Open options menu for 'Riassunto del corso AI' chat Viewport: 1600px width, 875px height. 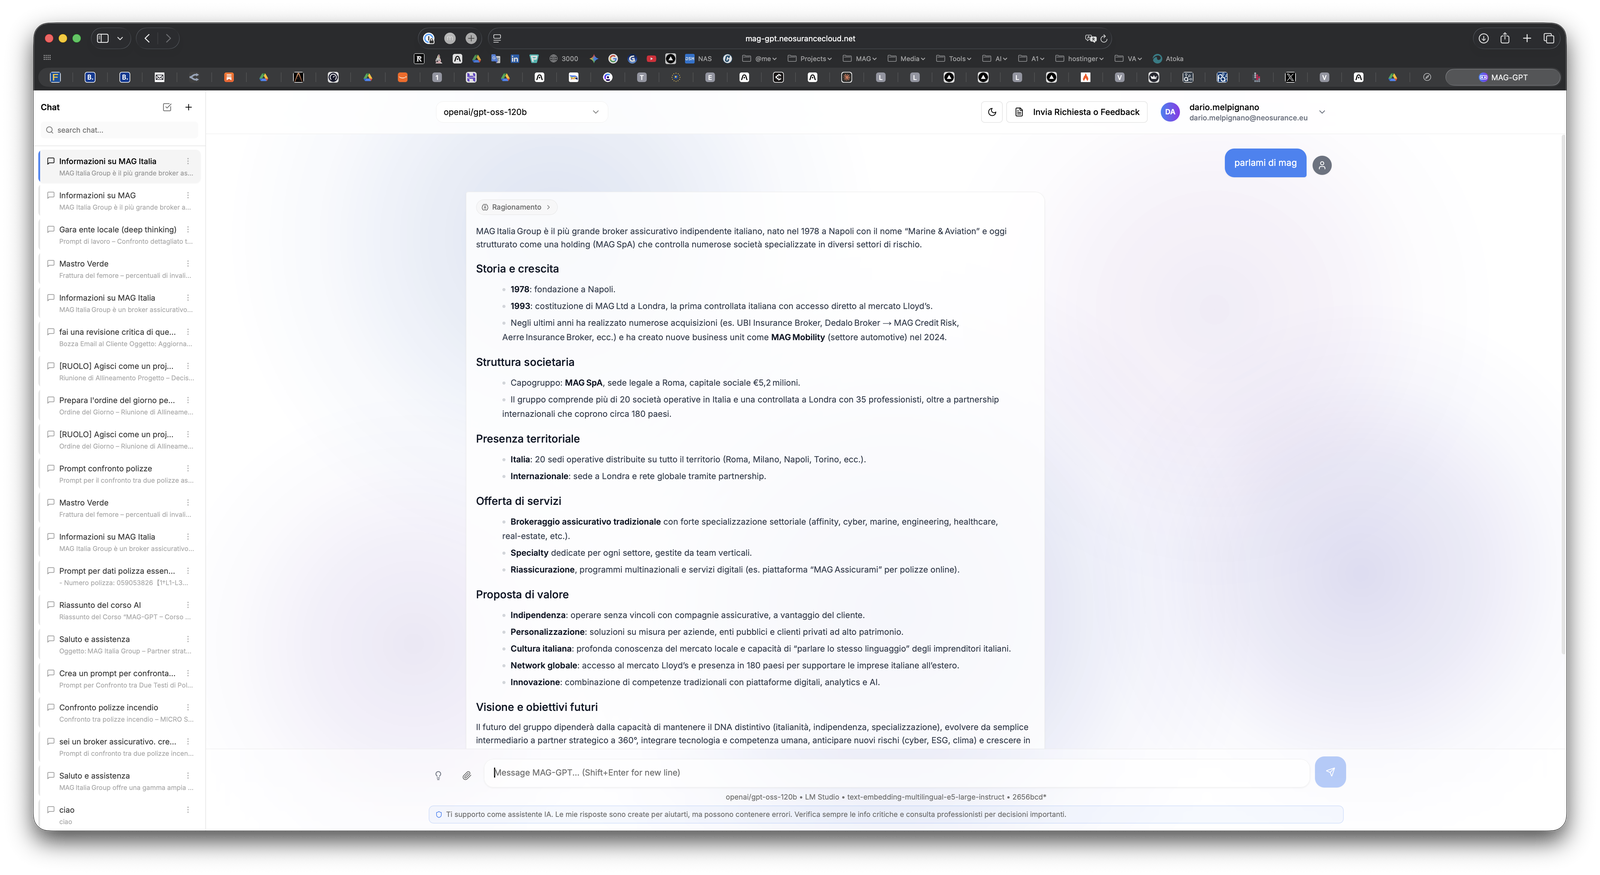tap(188, 605)
